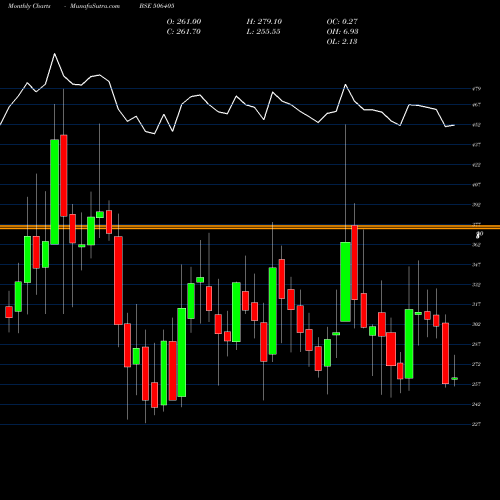The image size is (500, 500).
Task: Click the 302 price axis label
Action: [477, 324]
